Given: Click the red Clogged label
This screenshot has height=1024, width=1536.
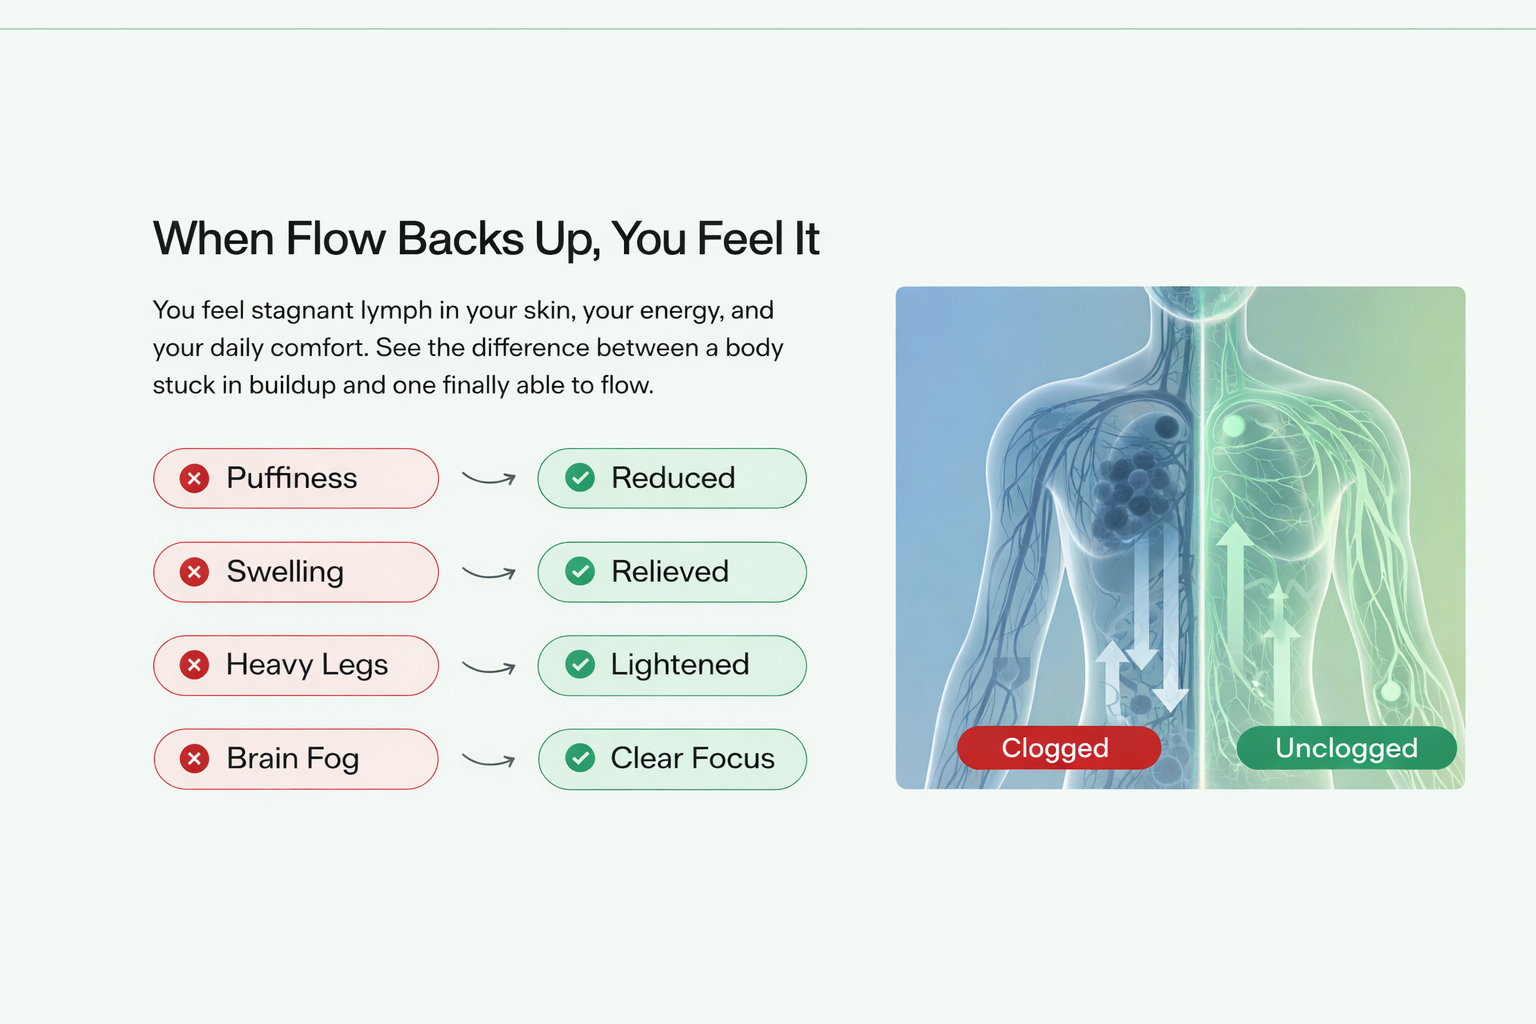Looking at the screenshot, I should point(1058,748).
